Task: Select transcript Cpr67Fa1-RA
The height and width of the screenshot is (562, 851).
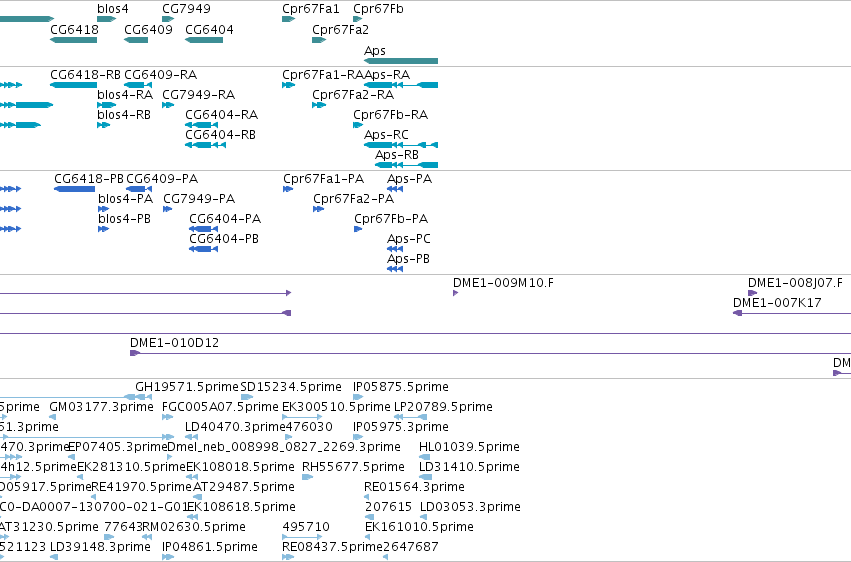Action: tap(323, 74)
